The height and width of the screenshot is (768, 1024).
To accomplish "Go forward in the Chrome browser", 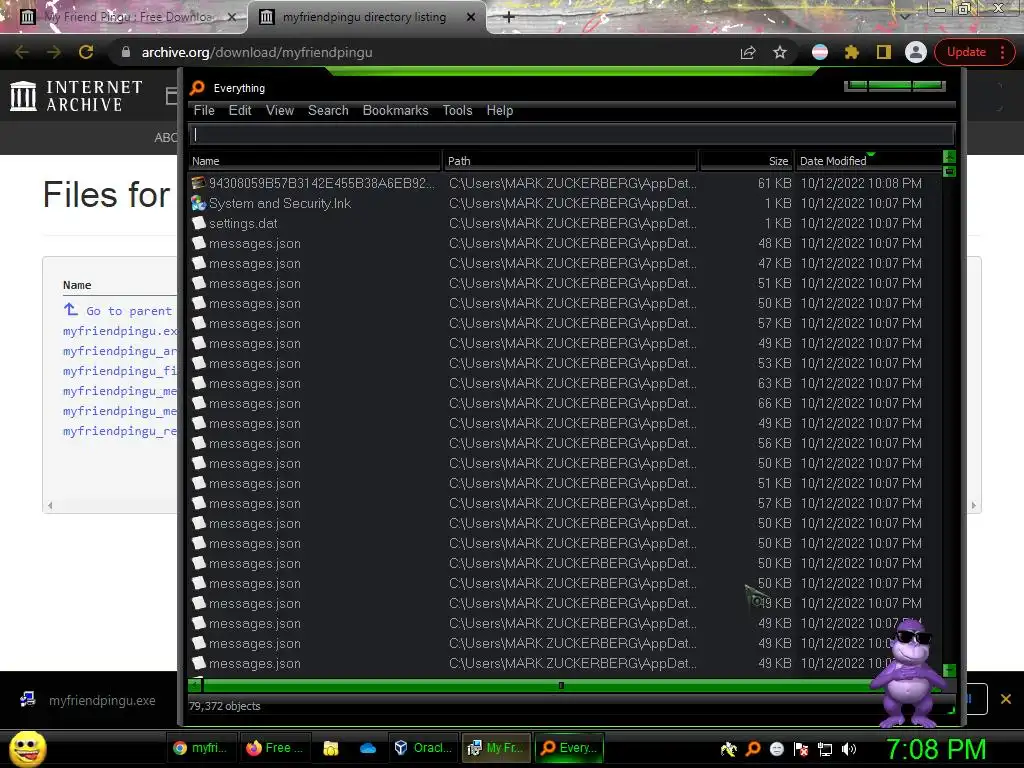I will 54,52.
